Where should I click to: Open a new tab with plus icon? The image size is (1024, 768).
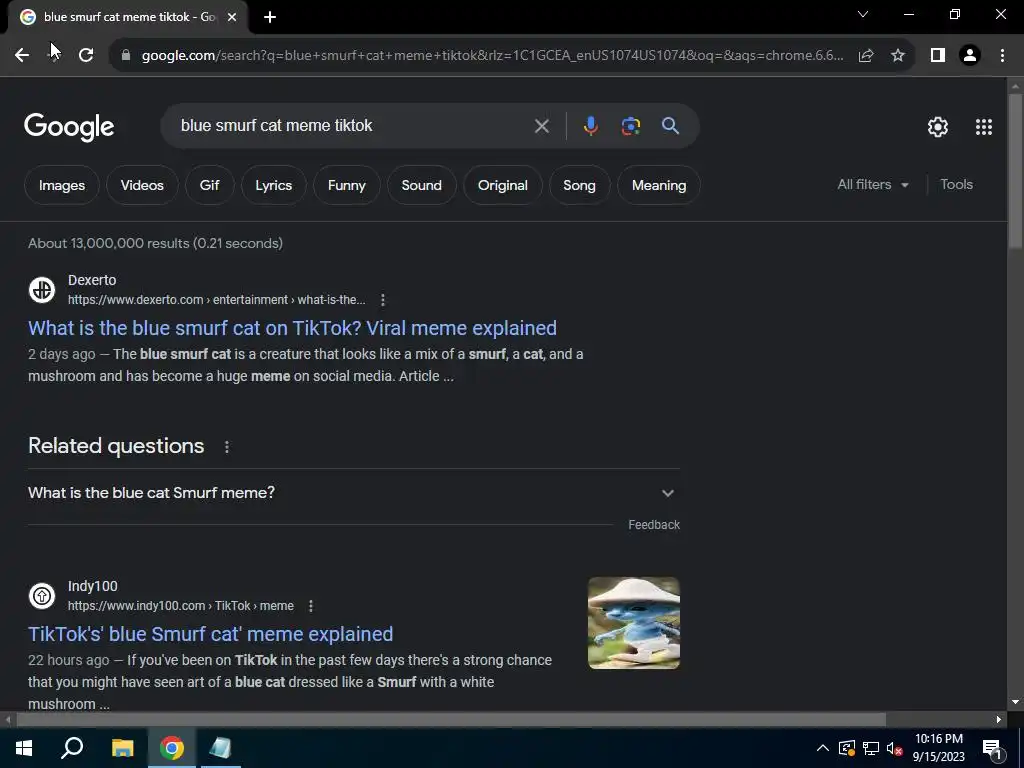pos(270,18)
